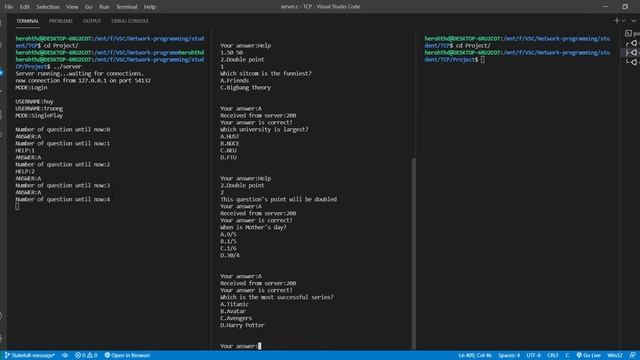Start the Go Live server
The width and height of the screenshot is (640, 360).
[589, 355]
